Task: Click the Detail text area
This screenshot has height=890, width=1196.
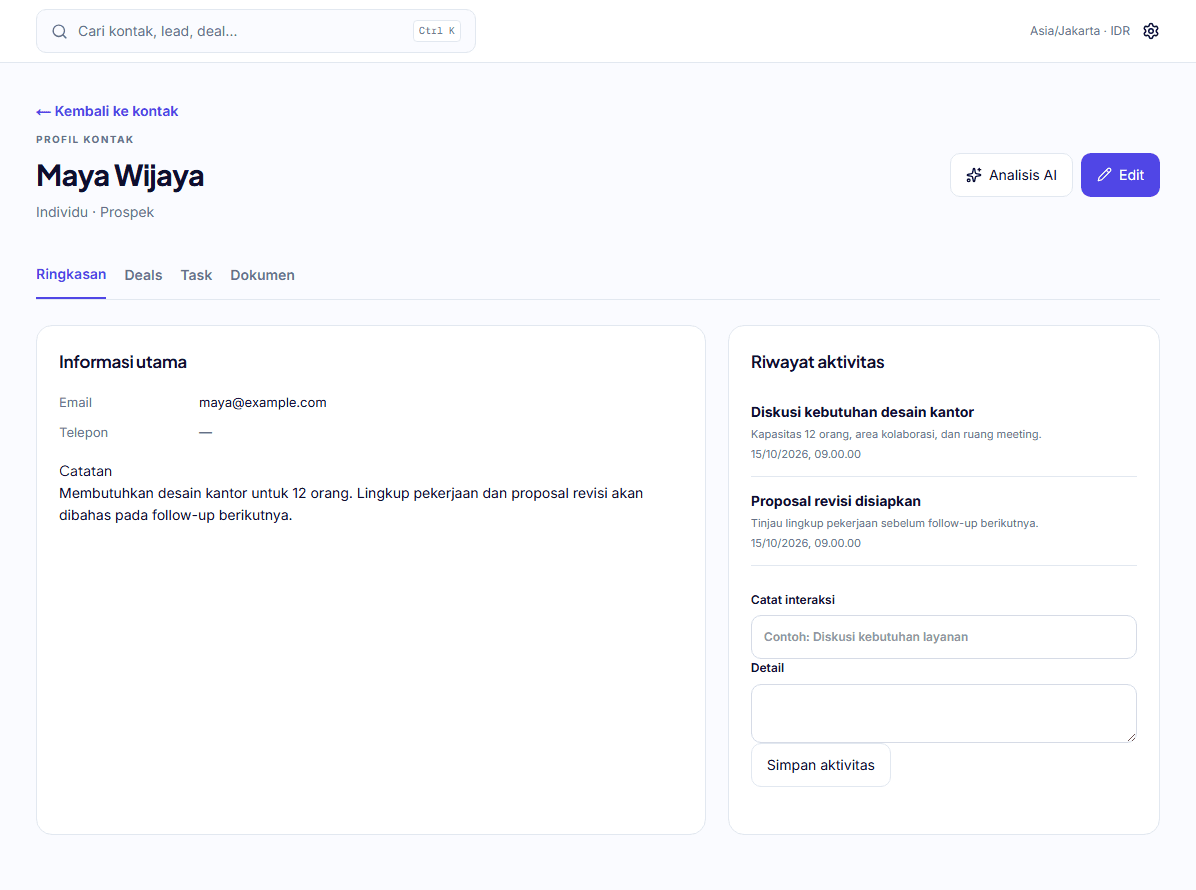Action: pos(944,714)
